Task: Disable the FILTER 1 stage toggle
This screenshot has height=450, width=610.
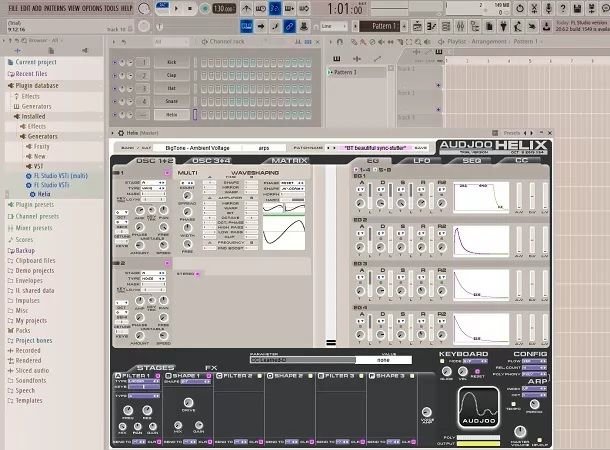Action: click(x=158, y=376)
